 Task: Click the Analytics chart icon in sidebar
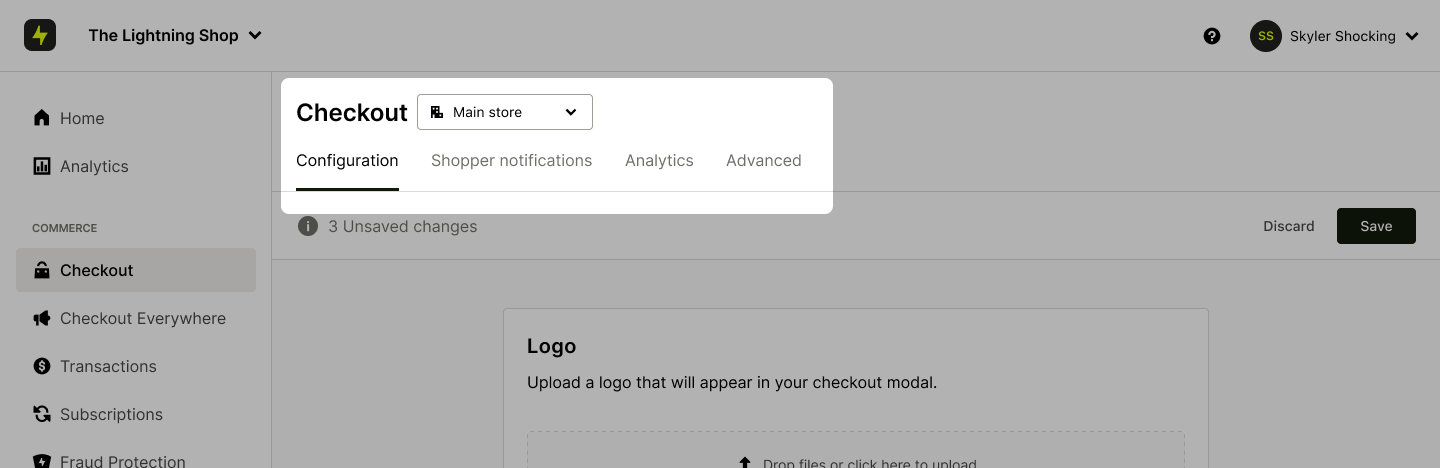(42, 166)
